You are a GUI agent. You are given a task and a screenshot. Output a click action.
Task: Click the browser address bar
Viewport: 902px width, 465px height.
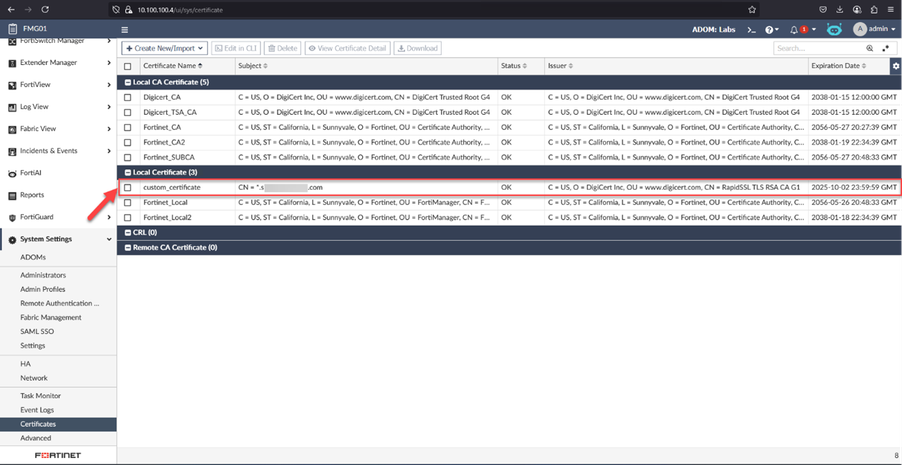click(x=434, y=10)
